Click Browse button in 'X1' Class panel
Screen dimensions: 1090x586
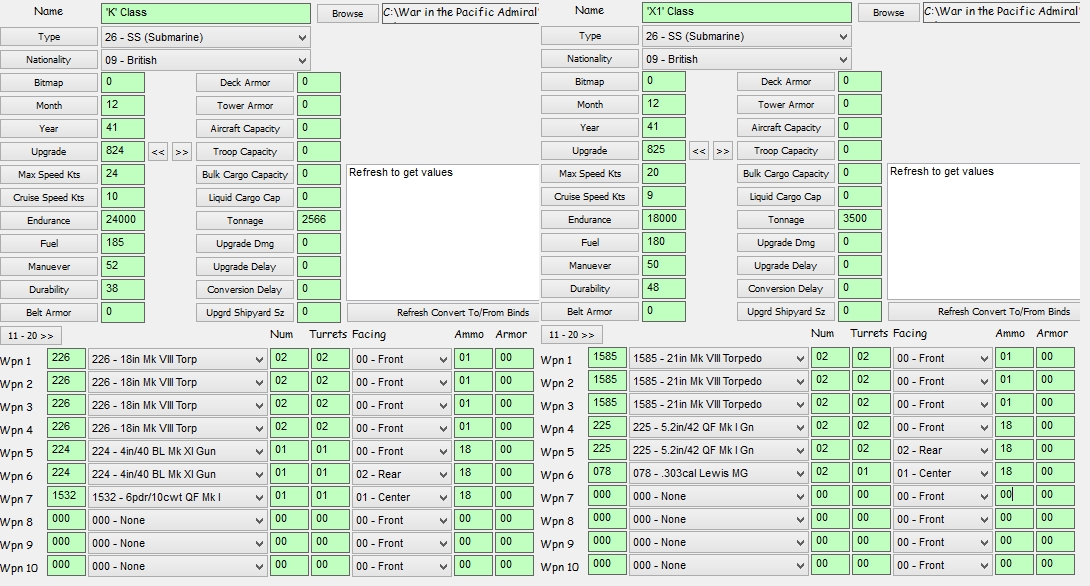pos(888,13)
